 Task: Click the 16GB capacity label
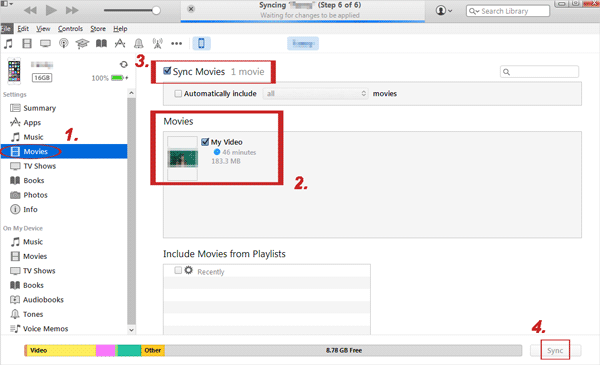pos(42,78)
